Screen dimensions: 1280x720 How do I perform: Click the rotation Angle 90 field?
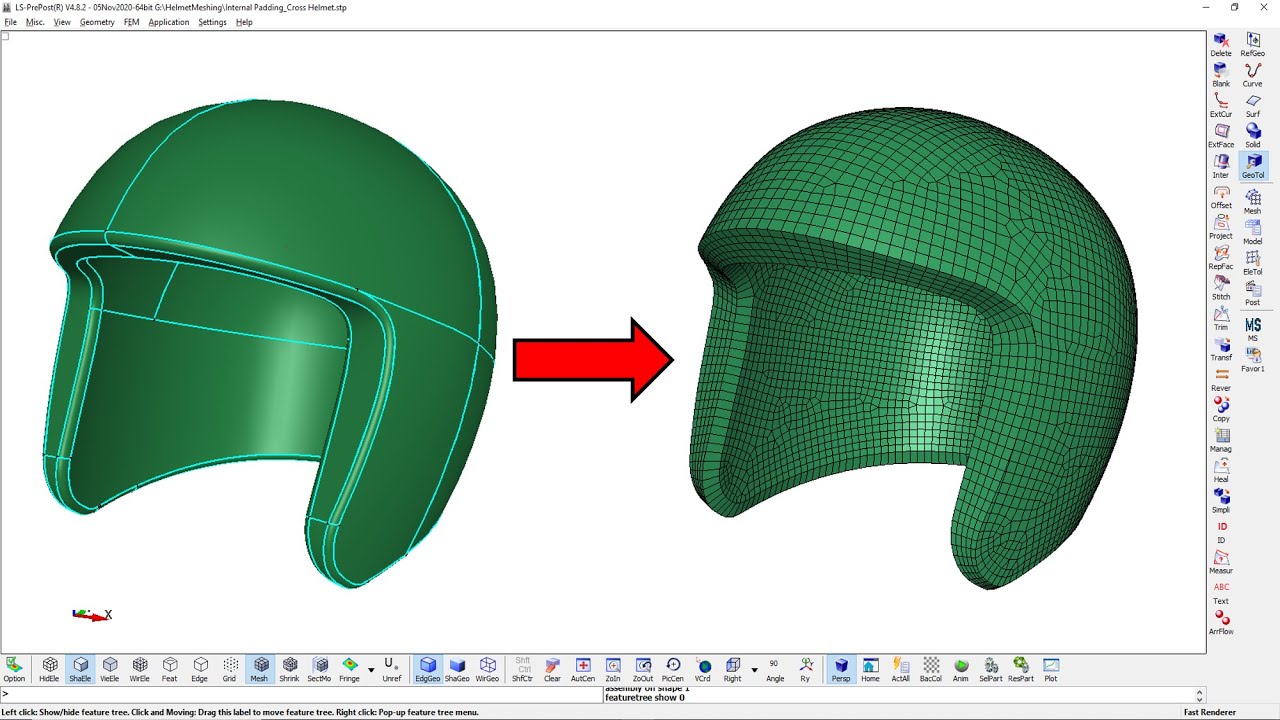click(x=775, y=669)
